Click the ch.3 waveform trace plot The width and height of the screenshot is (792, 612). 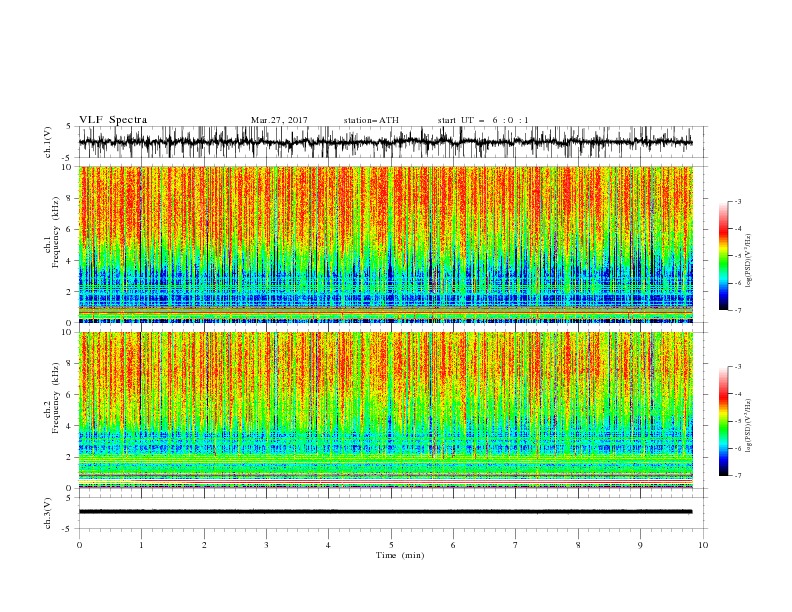coord(392,513)
